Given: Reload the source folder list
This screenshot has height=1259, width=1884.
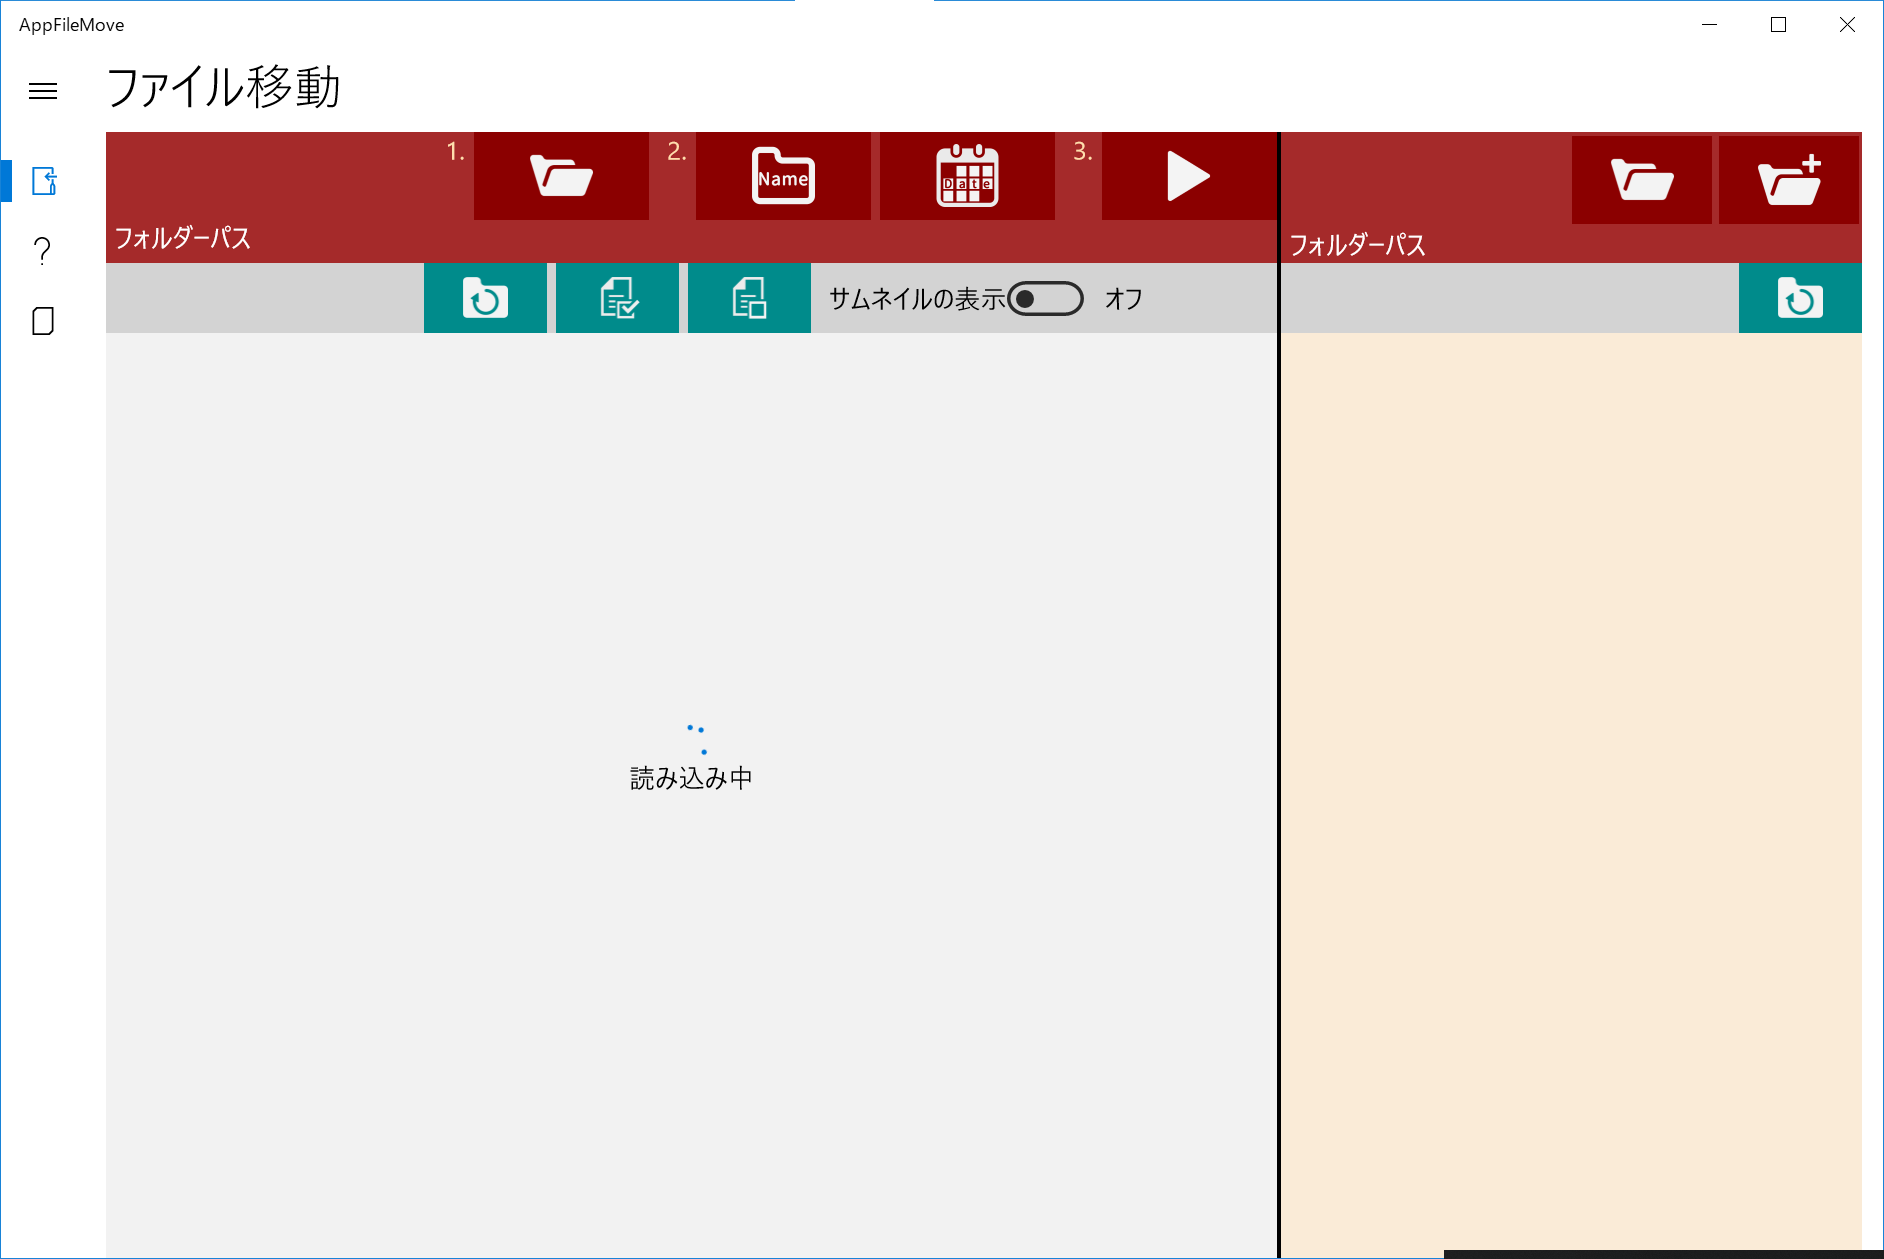Looking at the screenshot, I should [x=485, y=298].
